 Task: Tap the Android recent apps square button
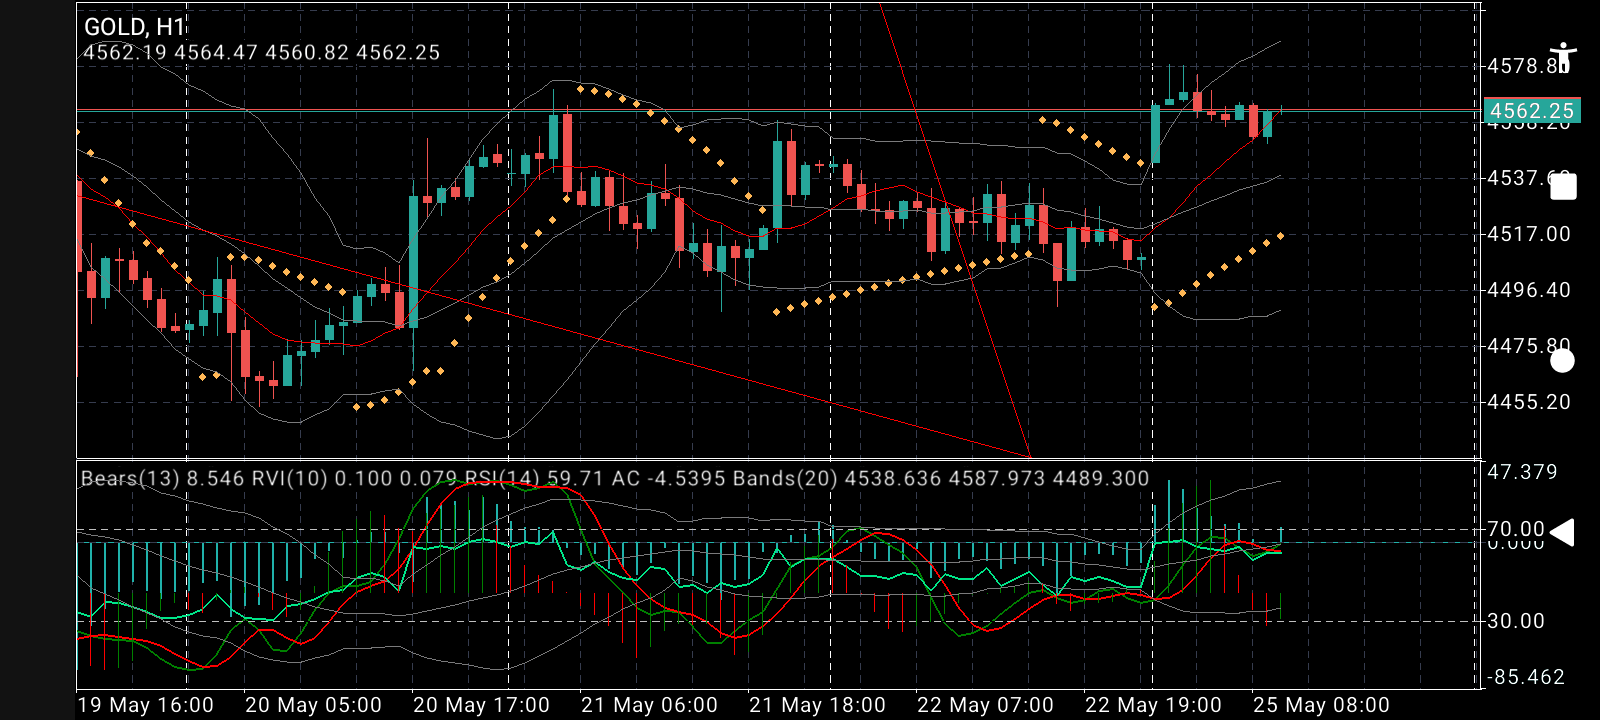click(1563, 187)
